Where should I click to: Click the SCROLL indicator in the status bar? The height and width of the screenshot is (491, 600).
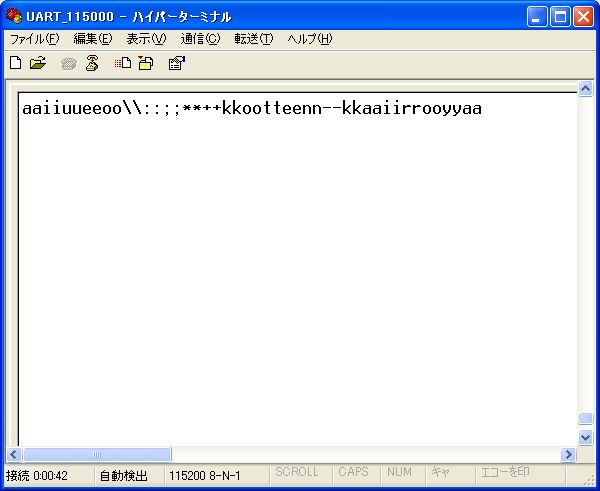click(x=297, y=472)
